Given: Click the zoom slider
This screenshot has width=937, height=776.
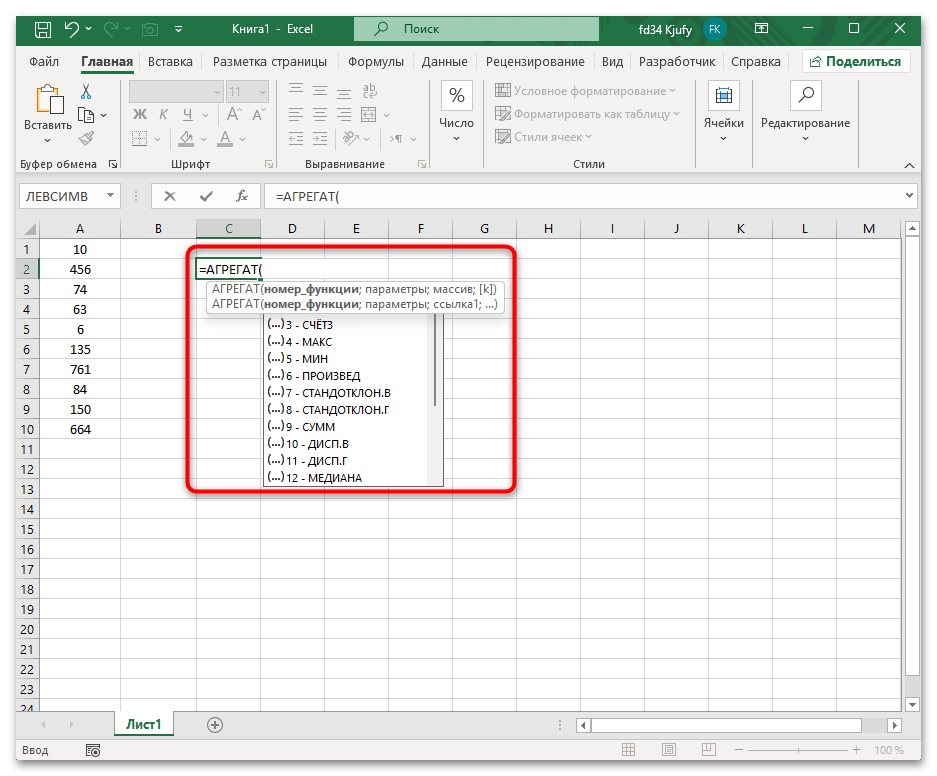Looking at the screenshot, I should tap(797, 750).
